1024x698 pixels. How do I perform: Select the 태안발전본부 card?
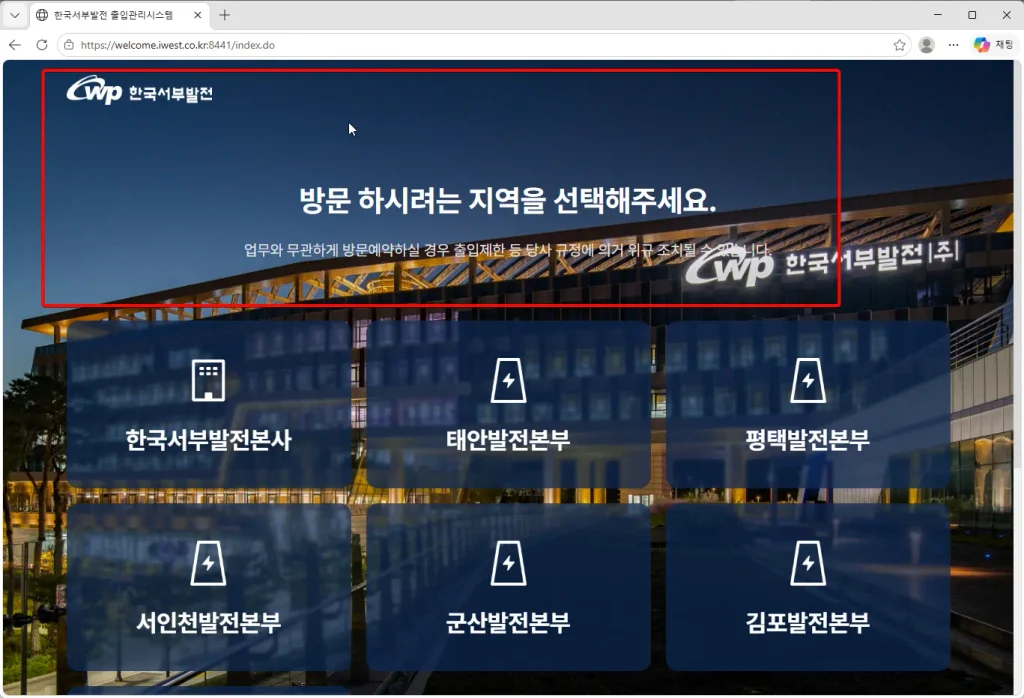tap(508, 404)
